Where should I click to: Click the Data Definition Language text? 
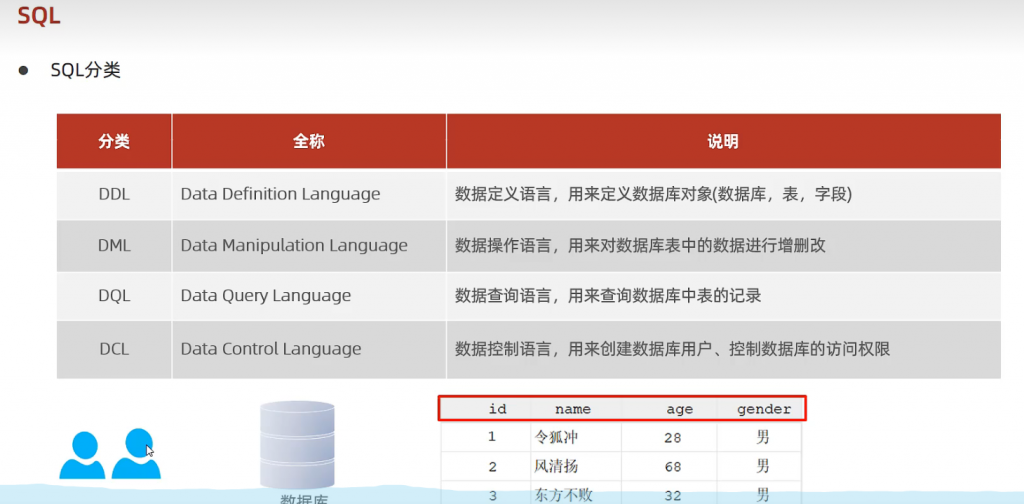point(280,194)
